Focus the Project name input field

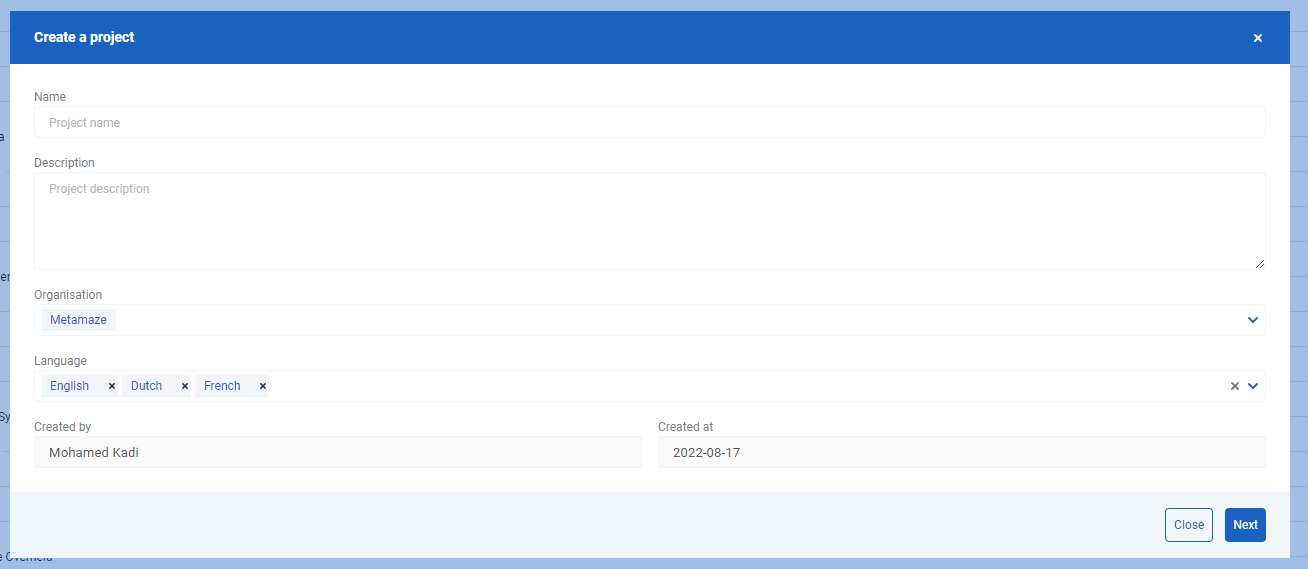(x=650, y=122)
